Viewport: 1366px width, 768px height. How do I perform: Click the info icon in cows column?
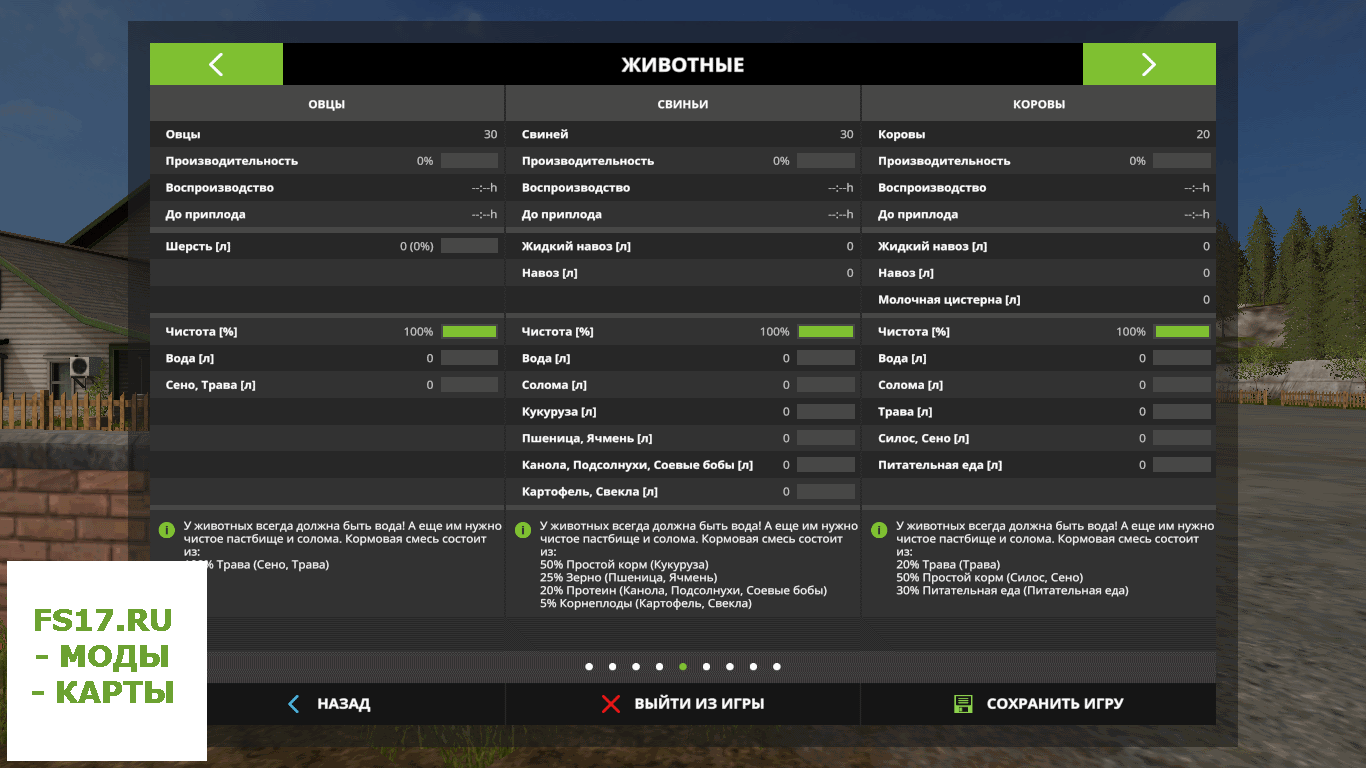click(878, 529)
